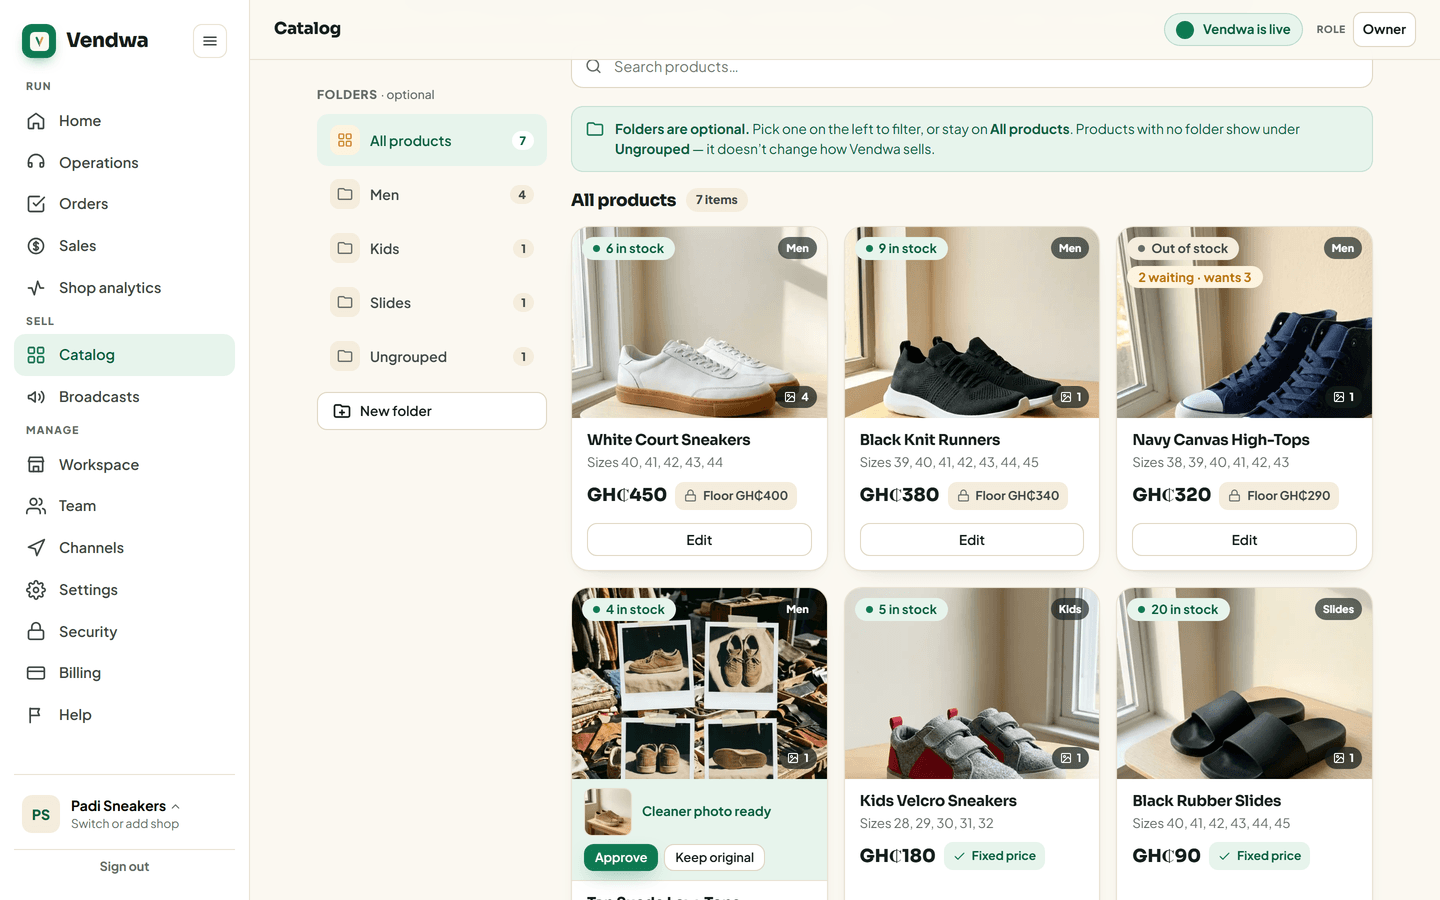Select the All products folder
The width and height of the screenshot is (1440, 900).
click(x=432, y=141)
